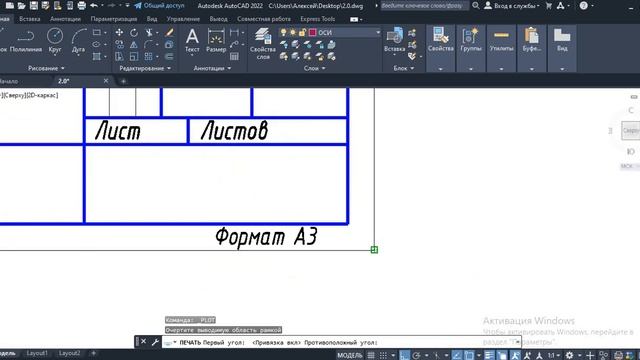Toggle Ortho mode in status bar
The width and height of the screenshot is (640, 360).
pos(404,356)
